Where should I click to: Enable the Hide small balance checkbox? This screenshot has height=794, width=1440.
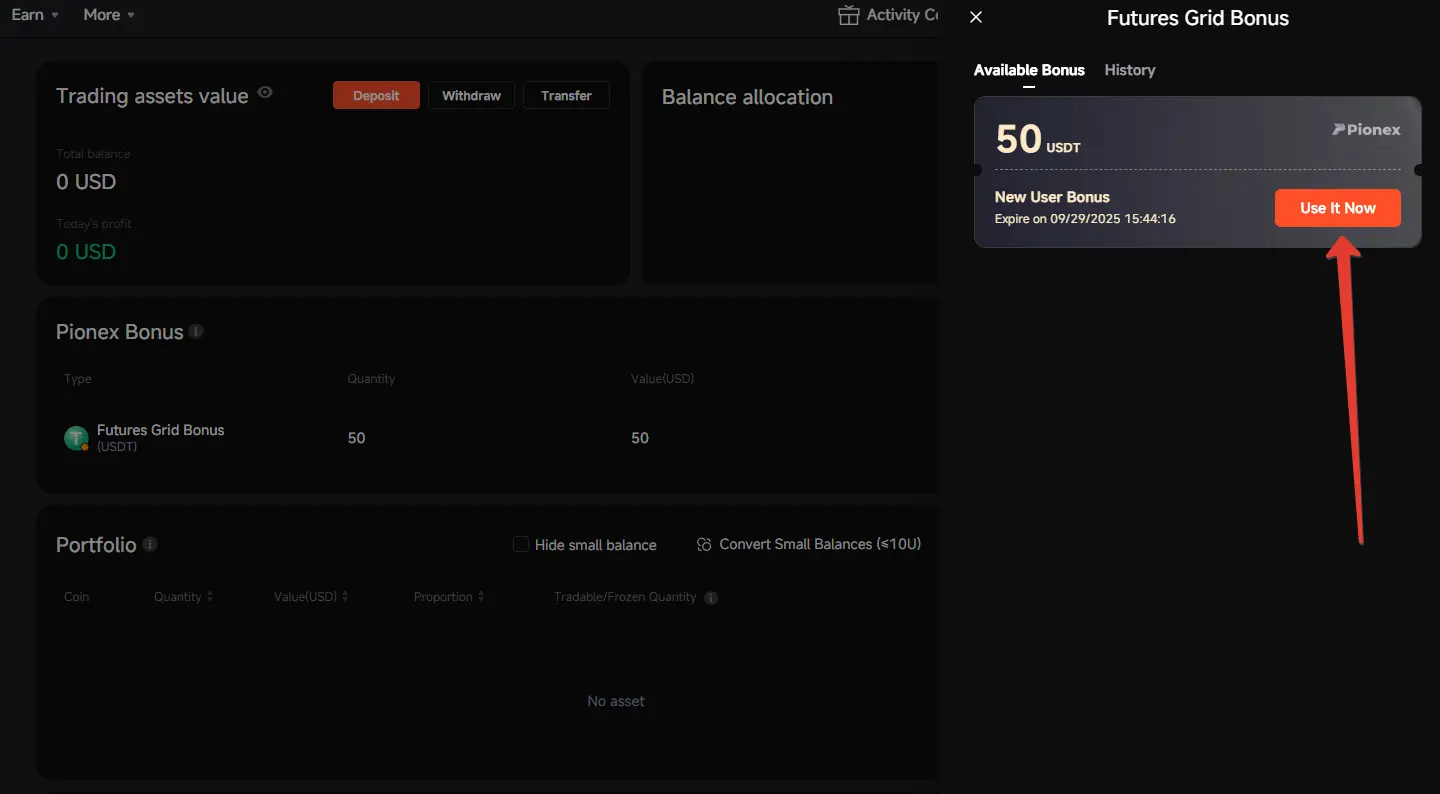520,544
